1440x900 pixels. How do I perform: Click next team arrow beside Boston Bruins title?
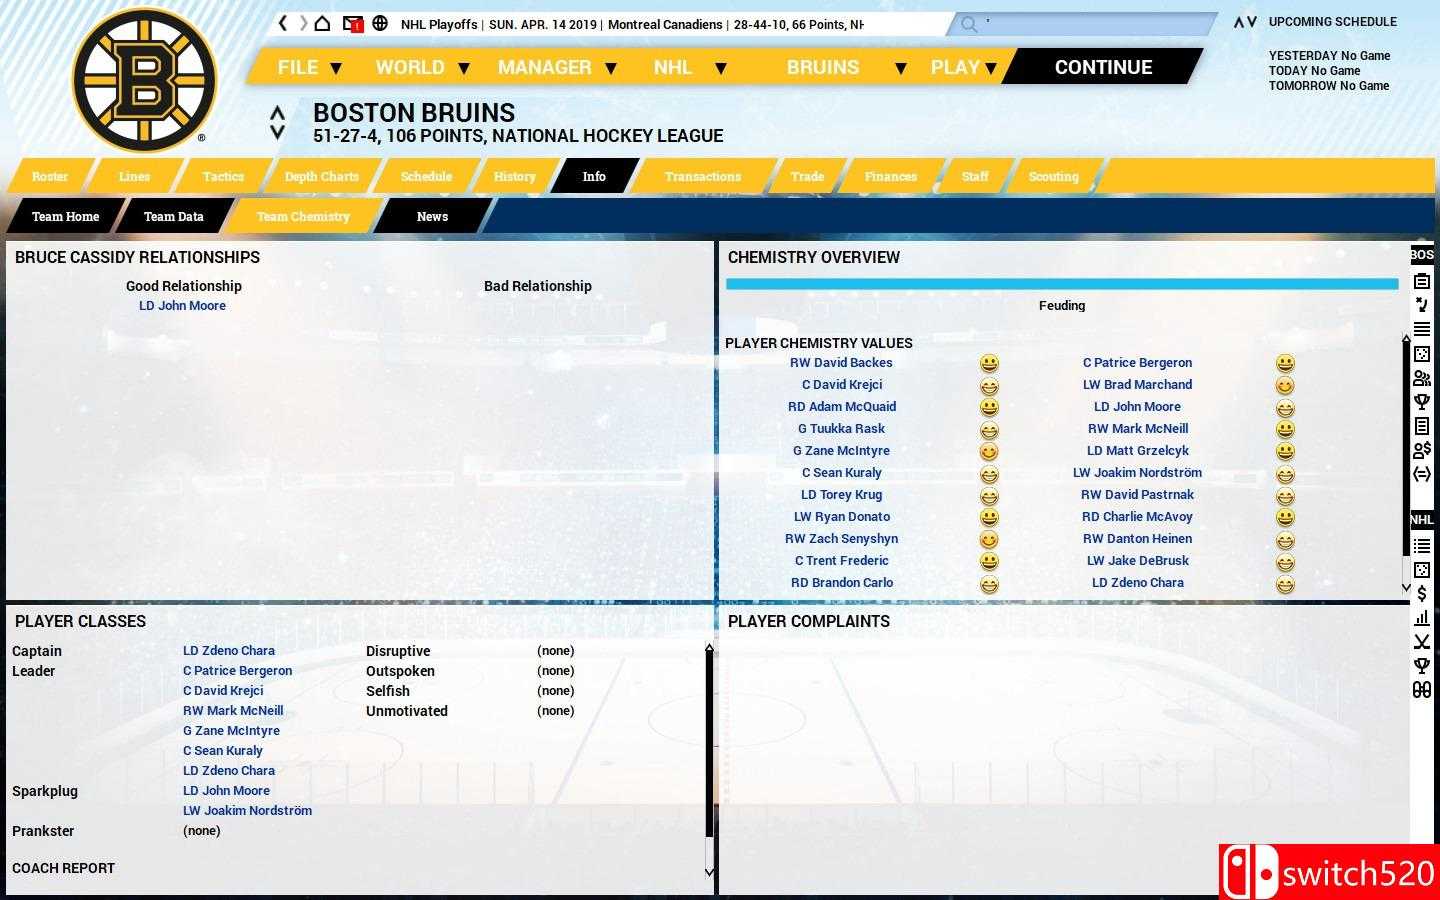click(x=278, y=132)
